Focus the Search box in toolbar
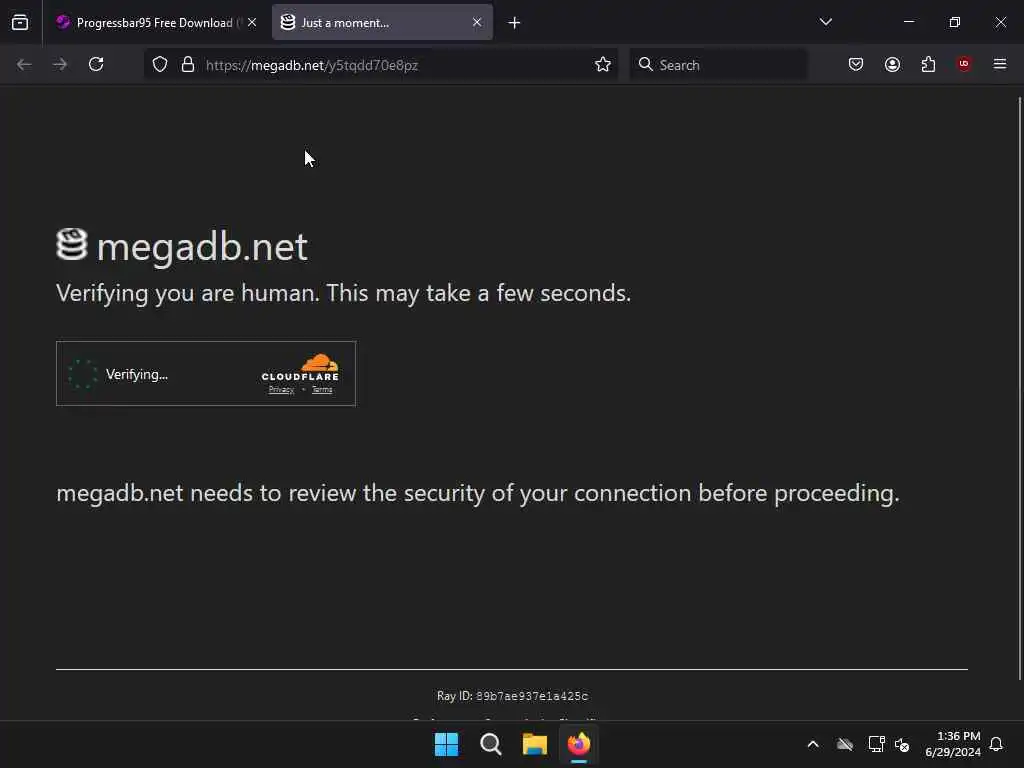 coord(718,65)
